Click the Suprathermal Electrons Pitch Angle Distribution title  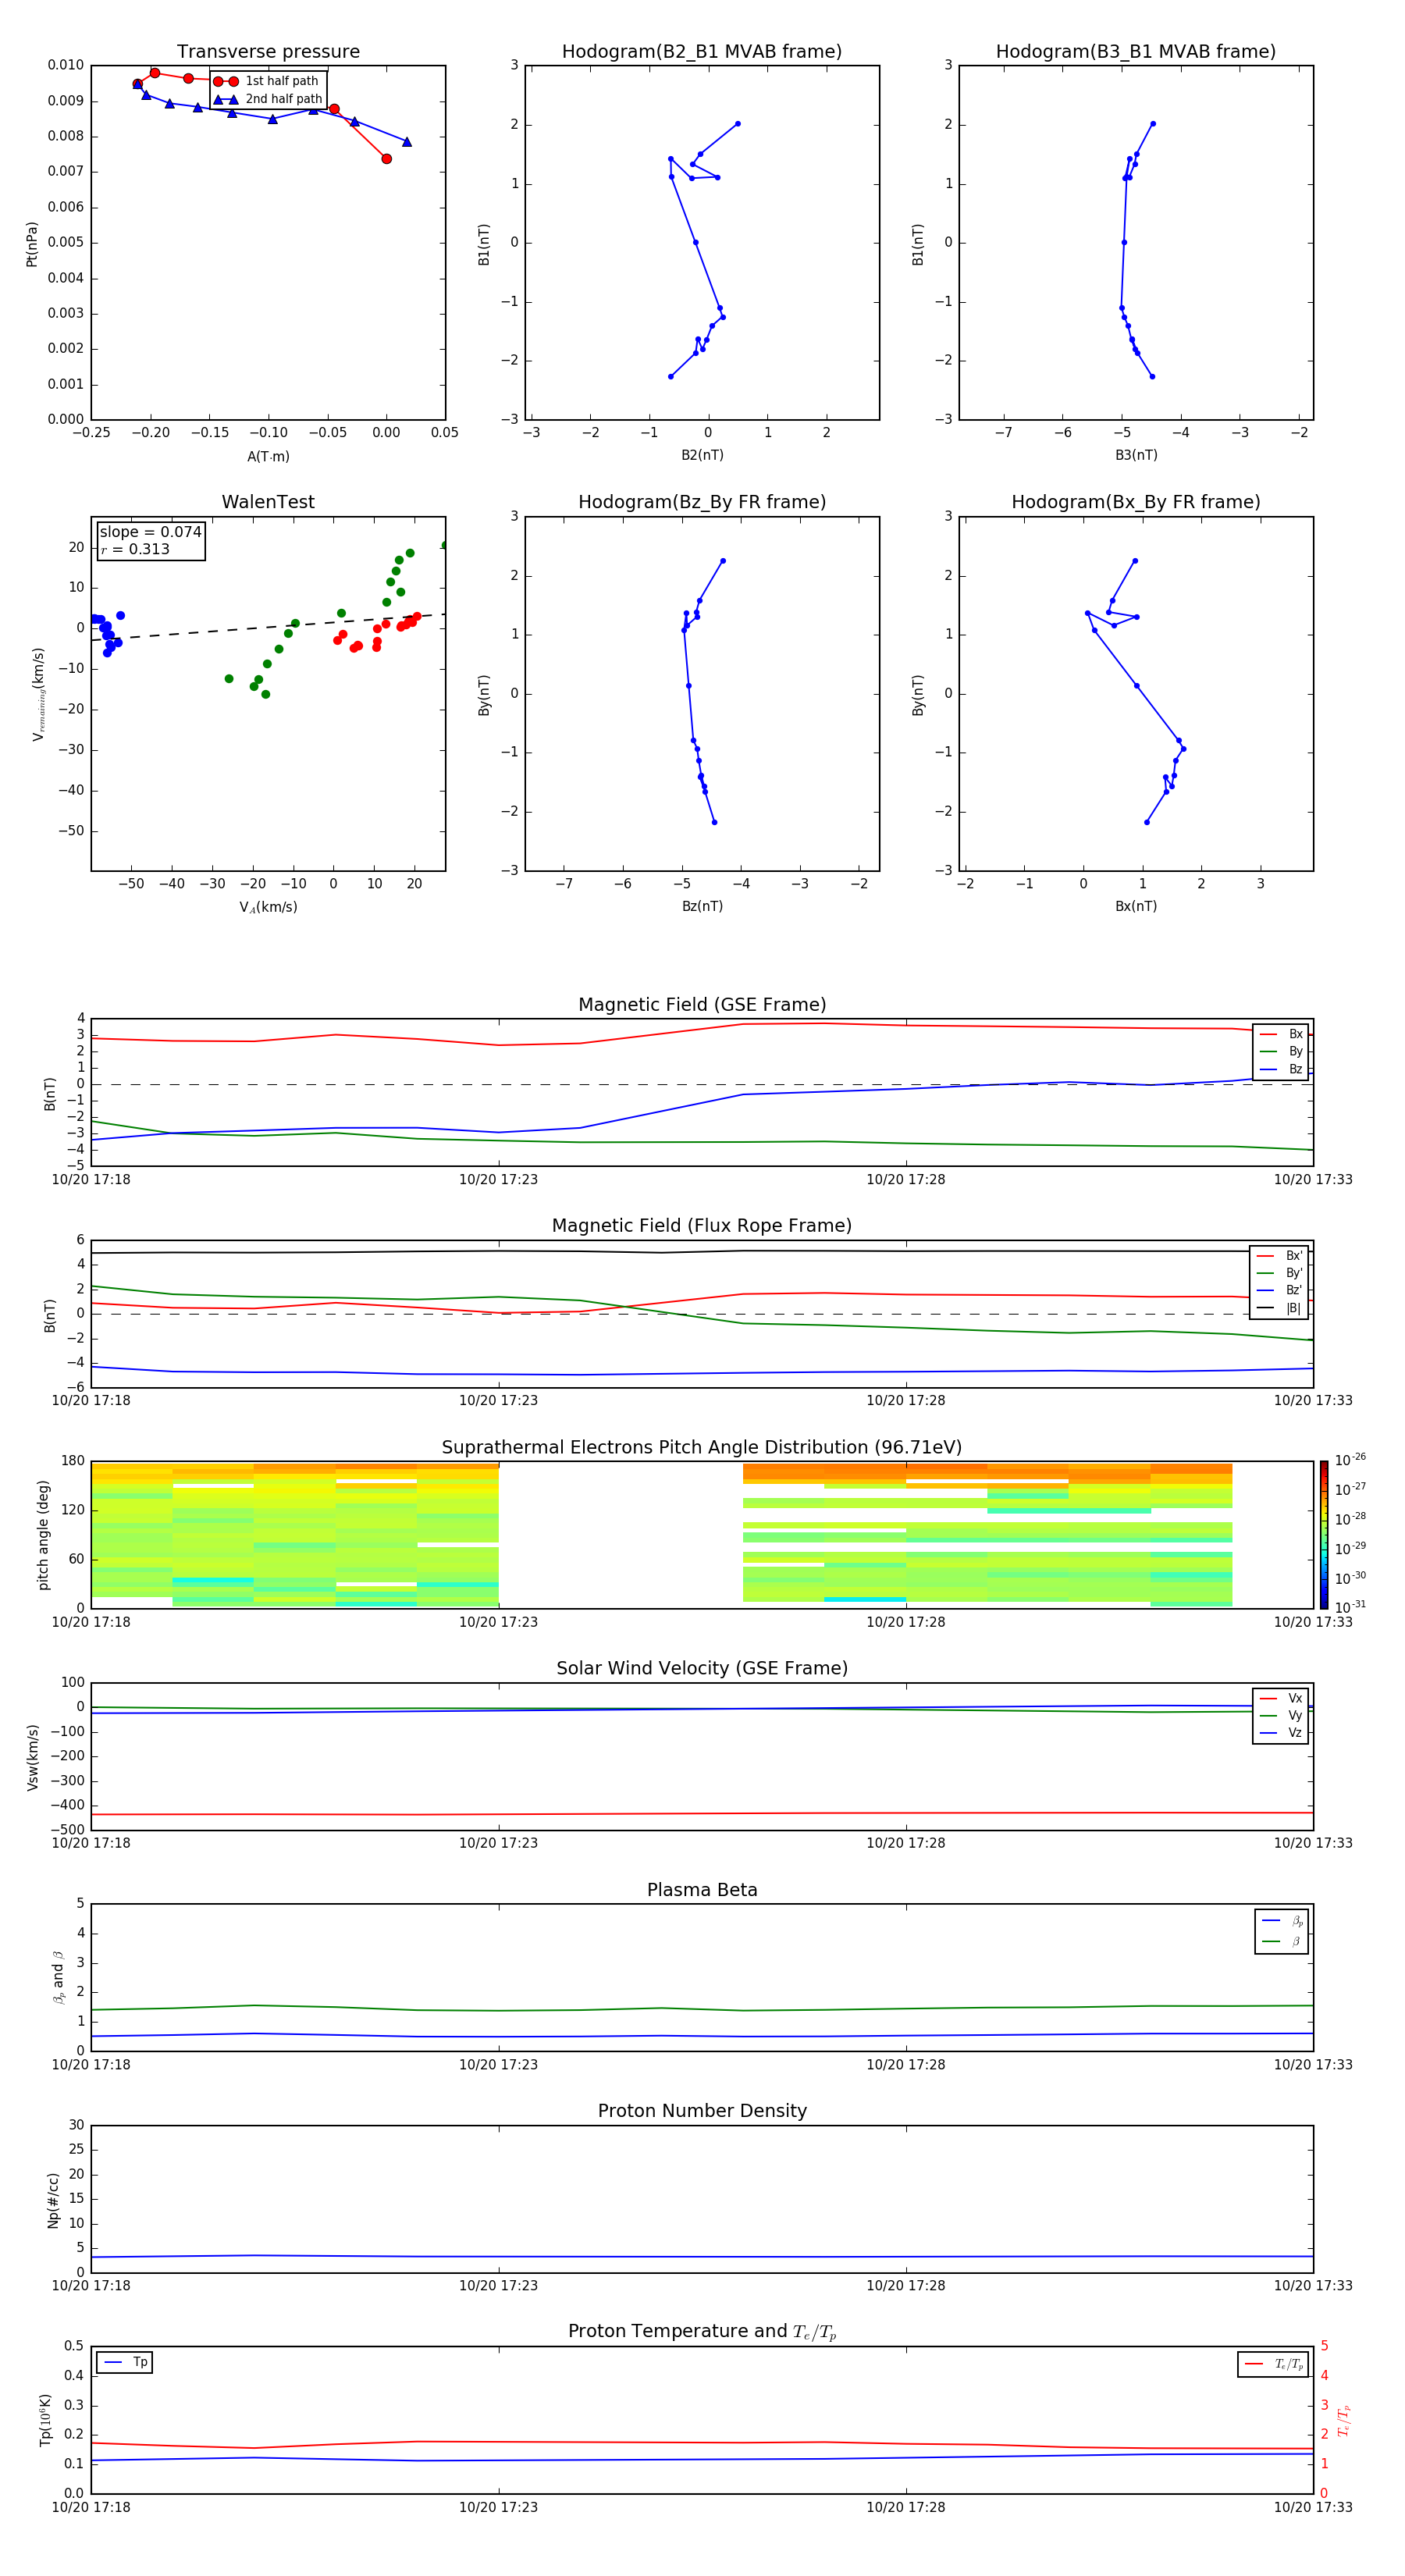(x=702, y=1448)
